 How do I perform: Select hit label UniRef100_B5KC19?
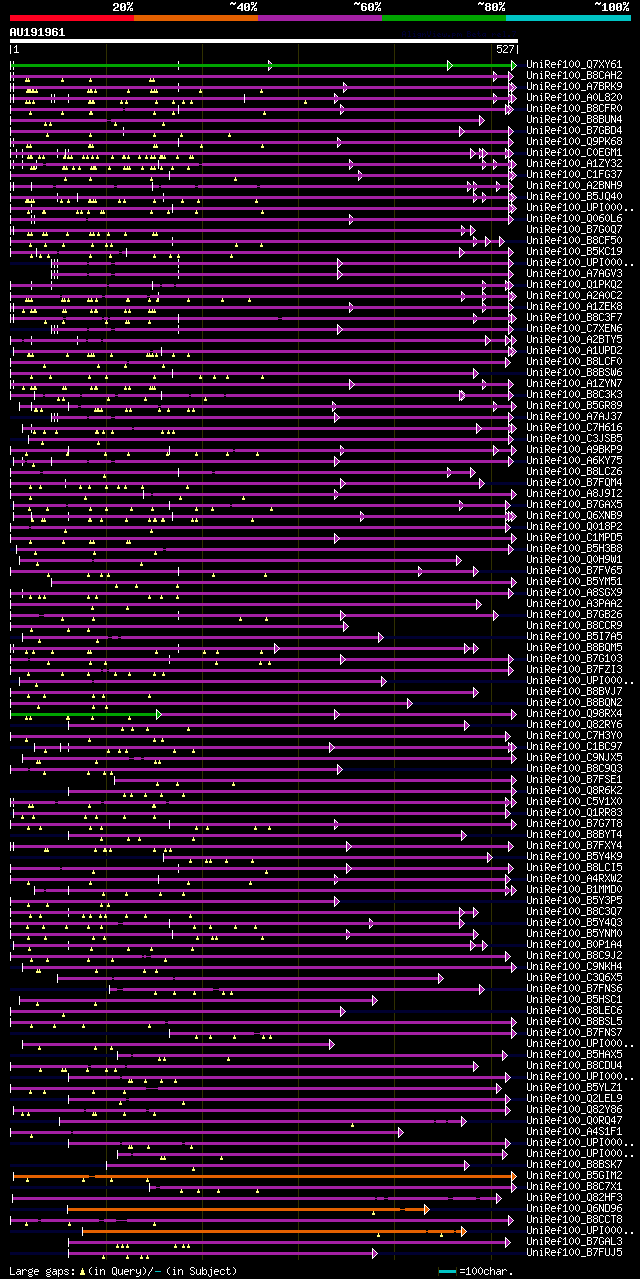[x=573, y=252]
